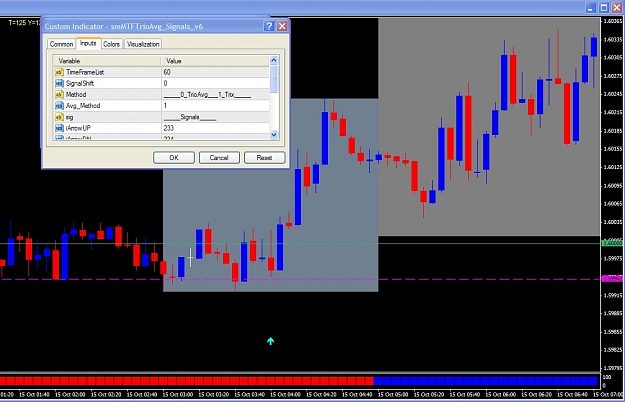Click the 15 Oct 06:00 time label
The width and height of the screenshot is (625, 402).
tap(501, 394)
